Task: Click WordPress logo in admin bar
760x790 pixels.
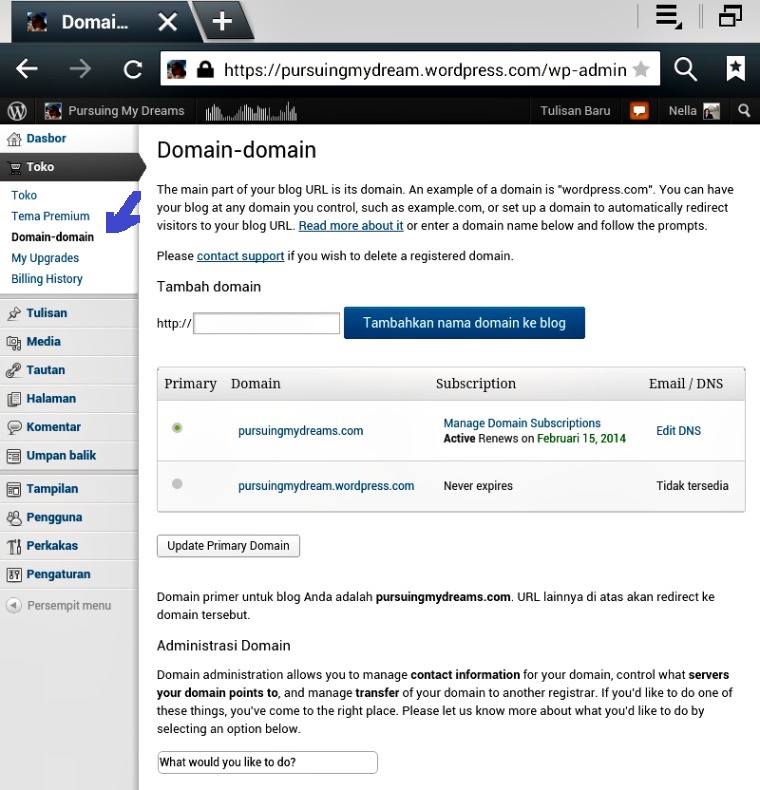Action: pyautogui.click(x=17, y=111)
